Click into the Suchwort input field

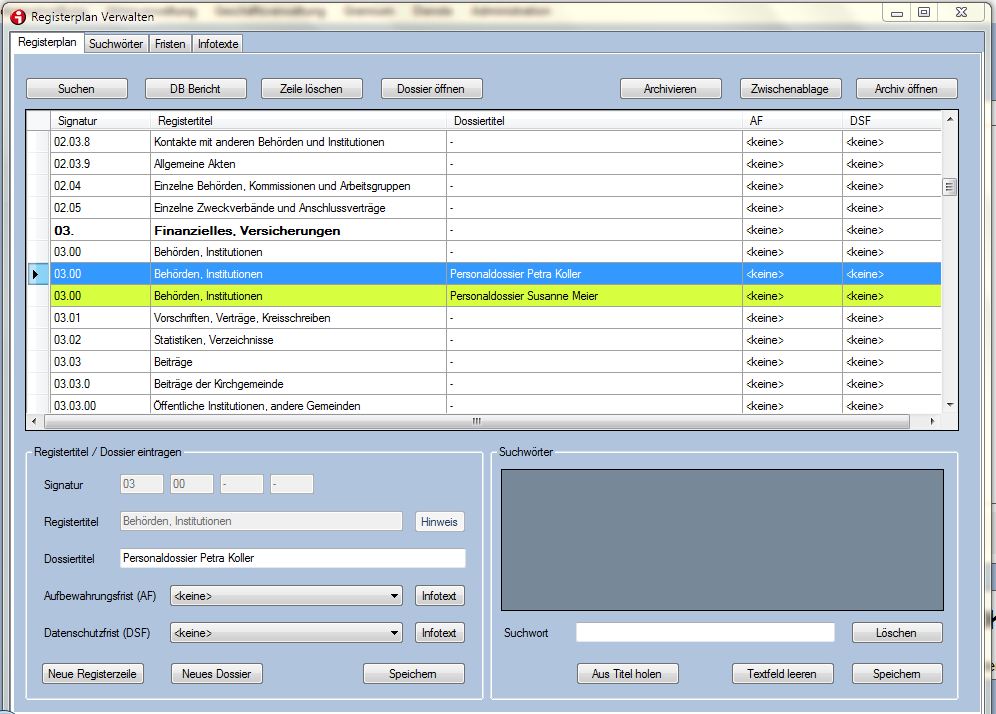pyautogui.click(x=704, y=633)
